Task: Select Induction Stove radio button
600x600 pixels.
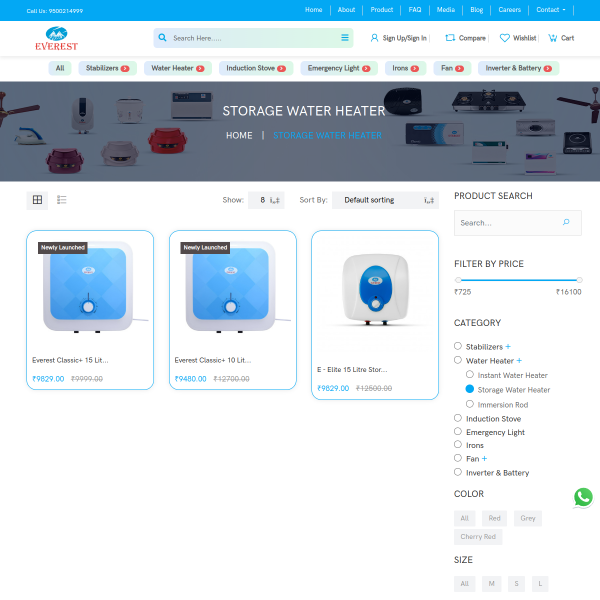Action: (x=458, y=418)
